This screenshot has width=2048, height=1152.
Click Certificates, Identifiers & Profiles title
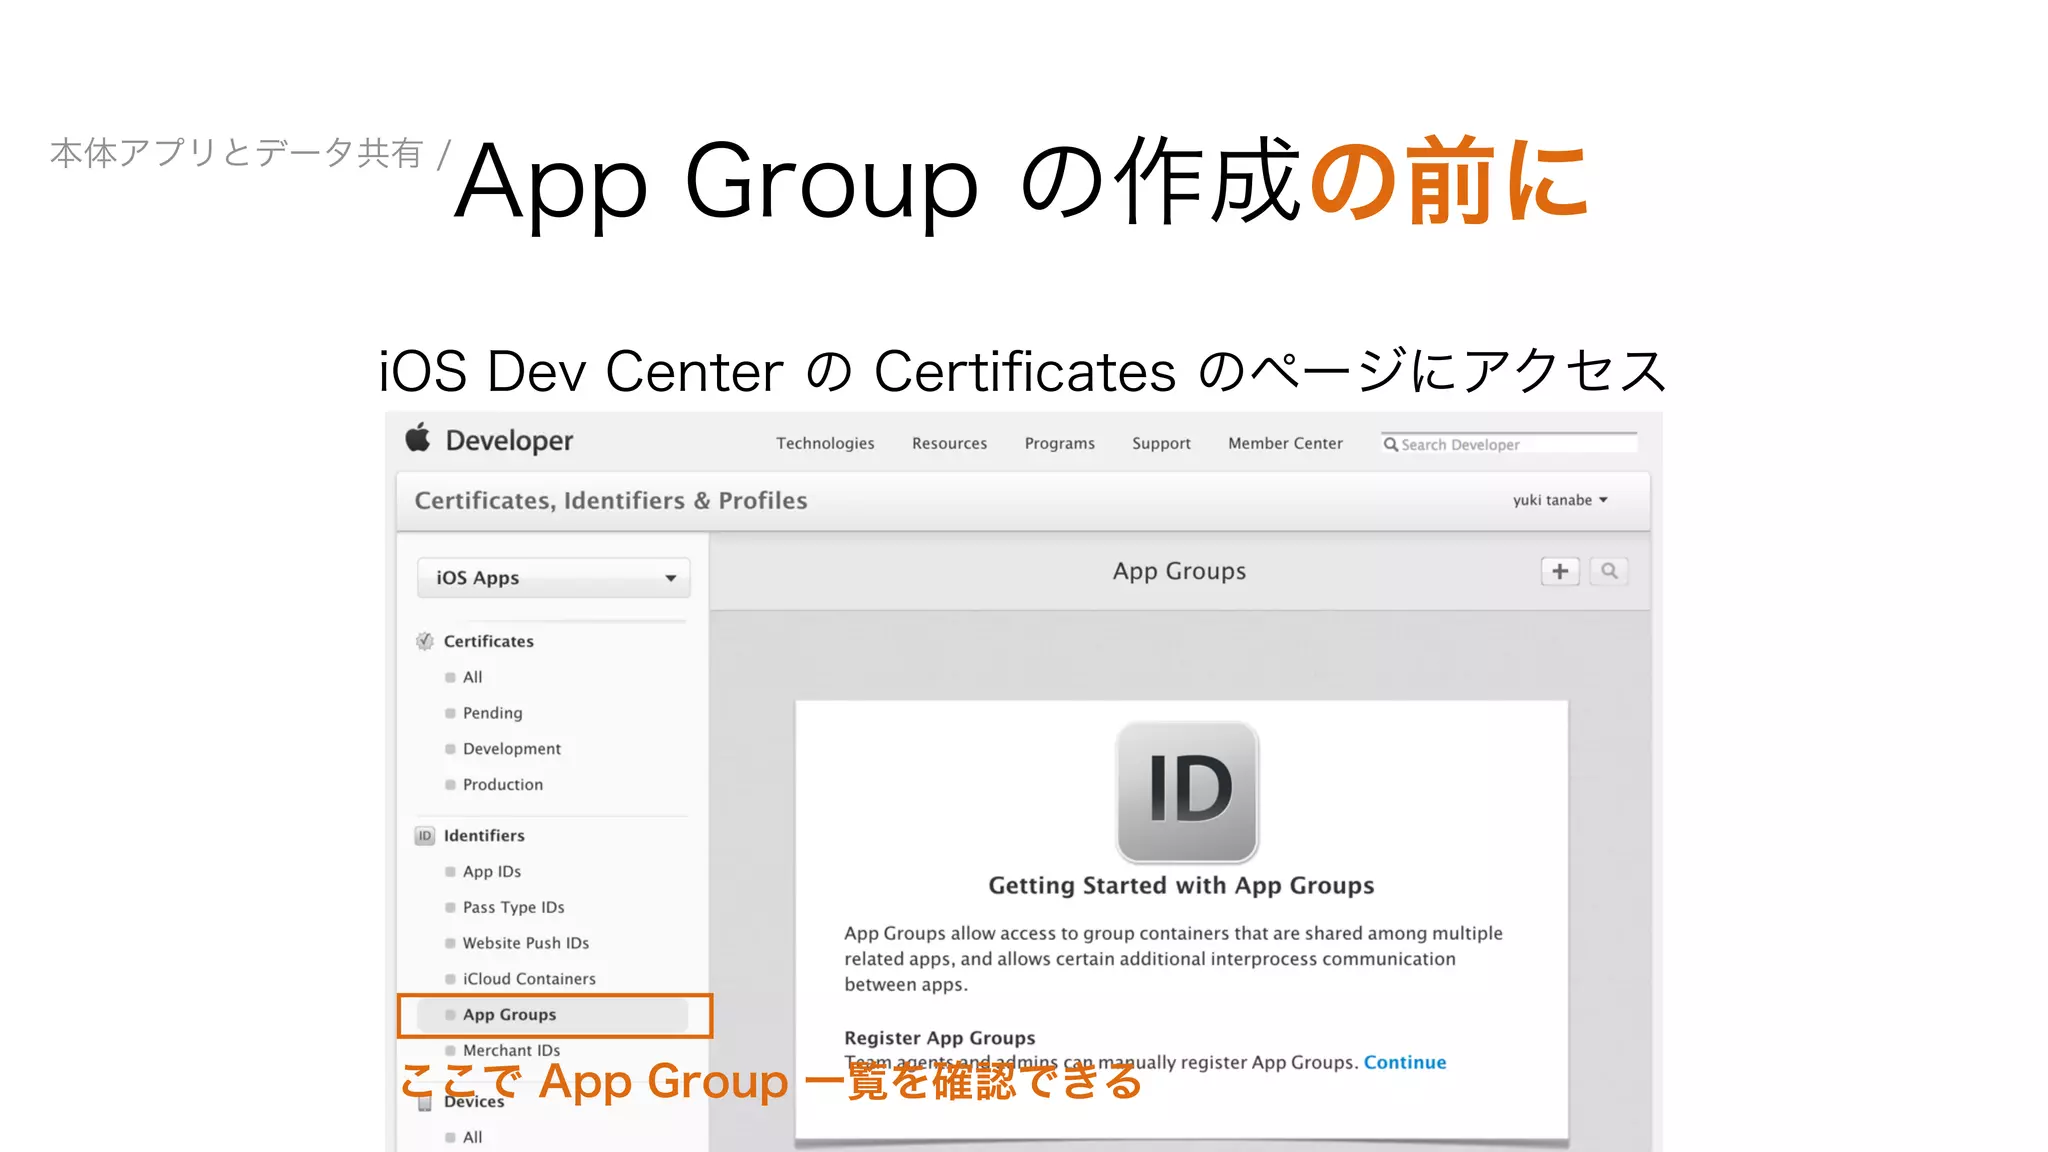611,500
